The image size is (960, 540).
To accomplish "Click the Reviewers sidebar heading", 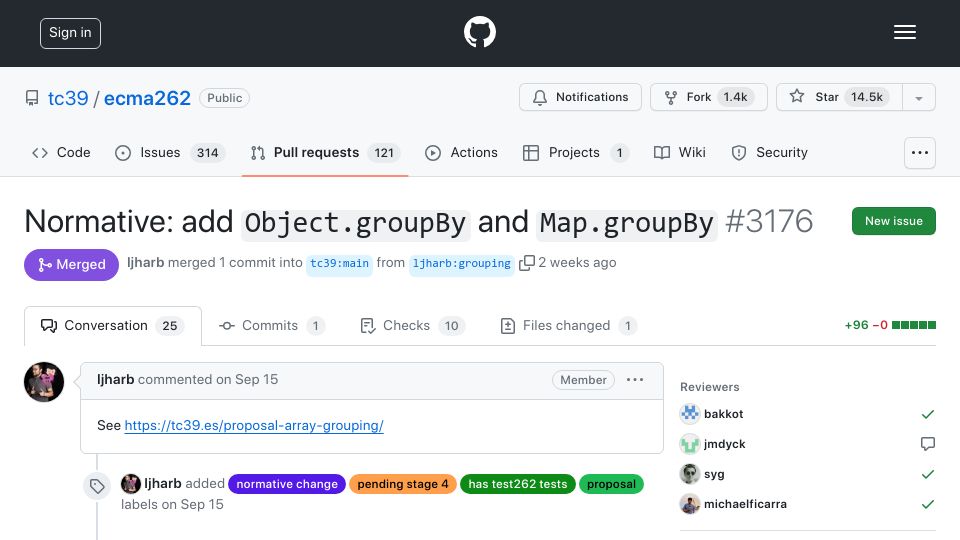I will point(710,387).
